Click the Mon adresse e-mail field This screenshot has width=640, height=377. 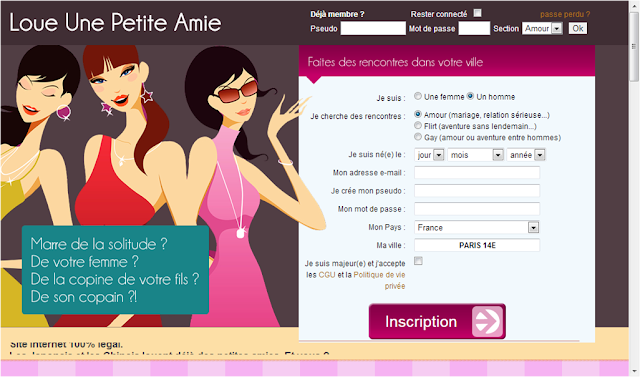coord(477,173)
